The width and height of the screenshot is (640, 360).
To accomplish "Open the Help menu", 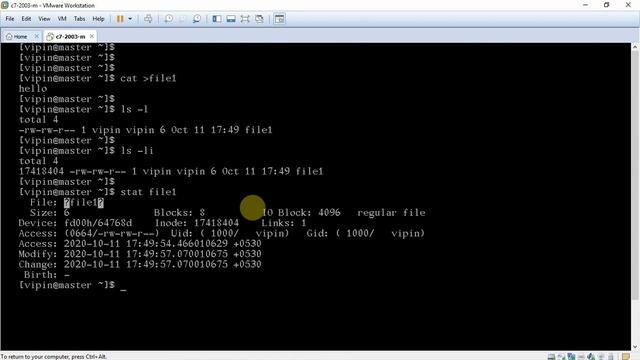I will (x=98, y=19).
